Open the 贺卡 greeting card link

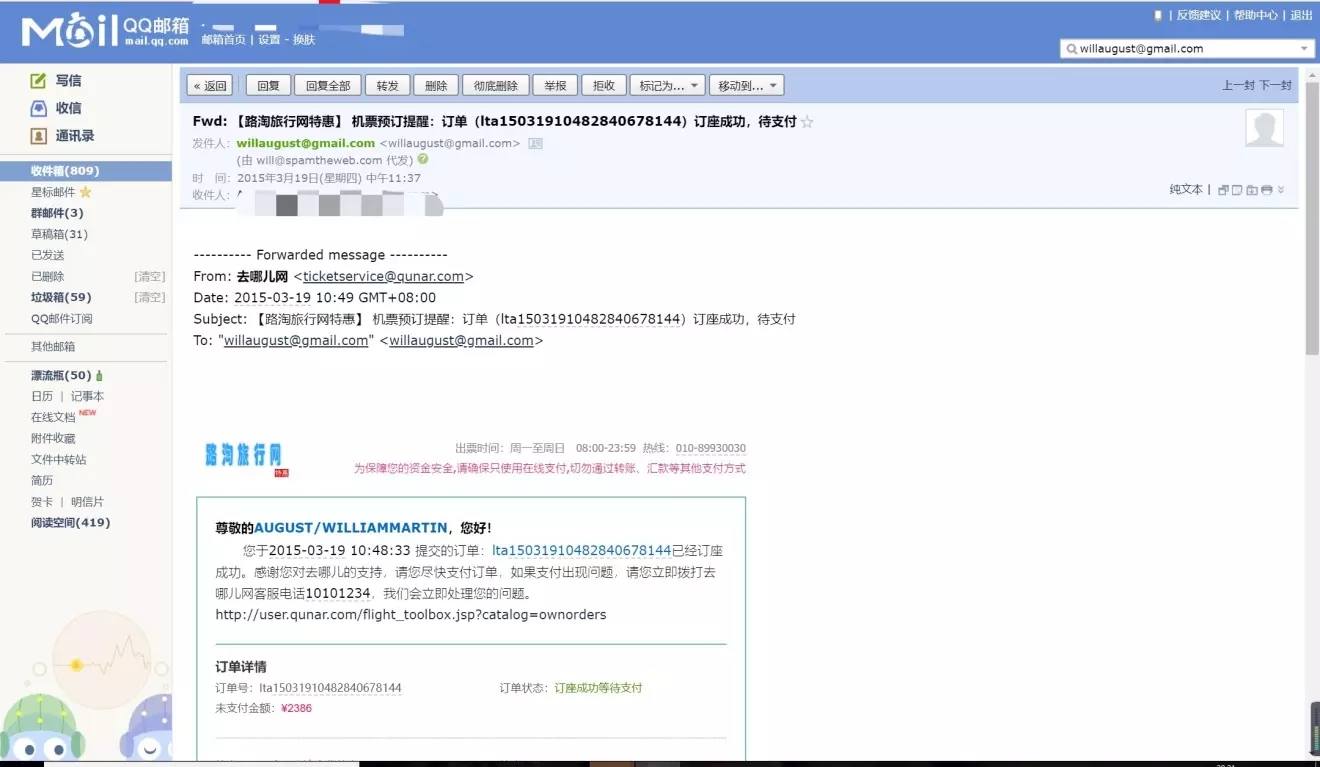click(42, 501)
